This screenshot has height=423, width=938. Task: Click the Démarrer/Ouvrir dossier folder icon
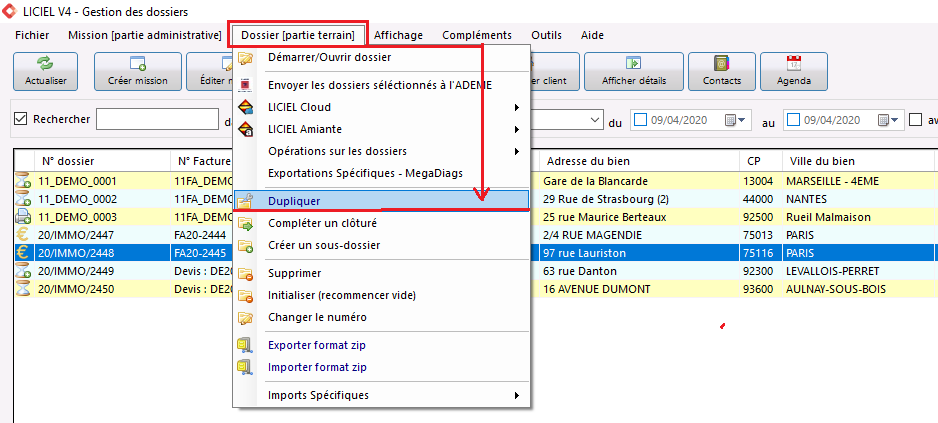coord(245,57)
